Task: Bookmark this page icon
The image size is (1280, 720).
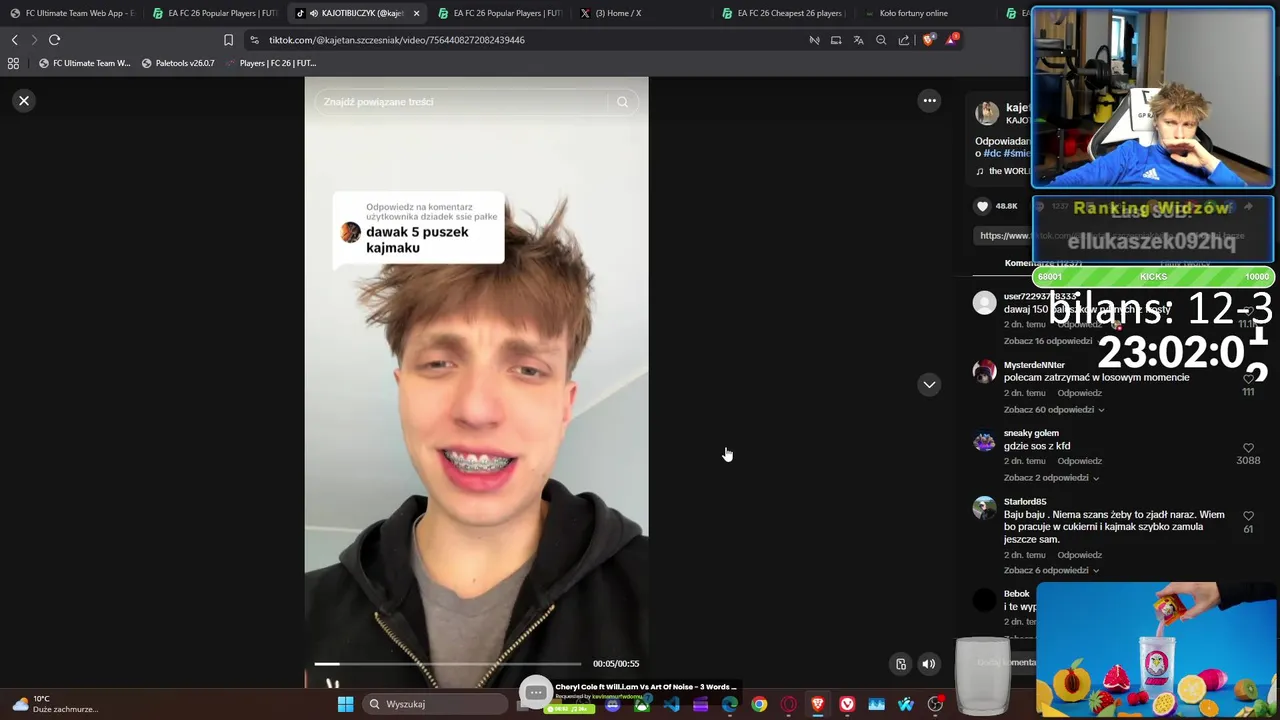Action: click(228, 40)
